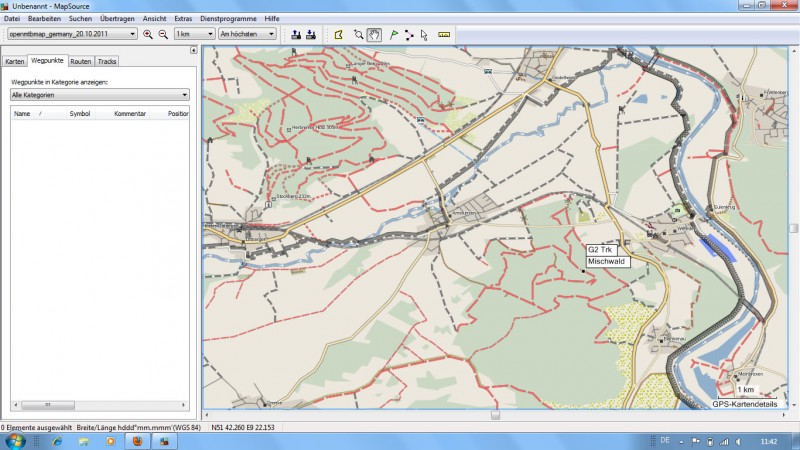Image resolution: width=800 pixels, height=450 pixels.
Task: Open Windows Start menu button
Action: [x=16, y=441]
